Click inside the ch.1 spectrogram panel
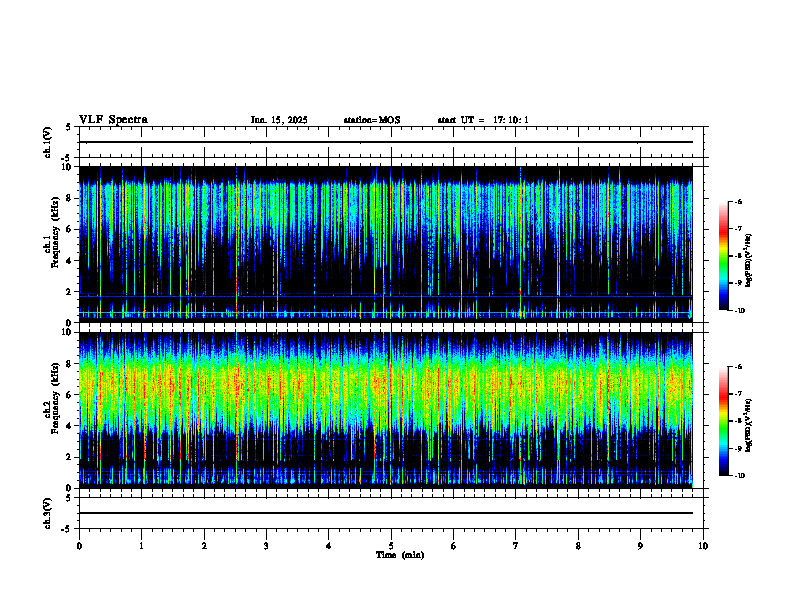This screenshot has height=612, width=792. [x=385, y=244]
